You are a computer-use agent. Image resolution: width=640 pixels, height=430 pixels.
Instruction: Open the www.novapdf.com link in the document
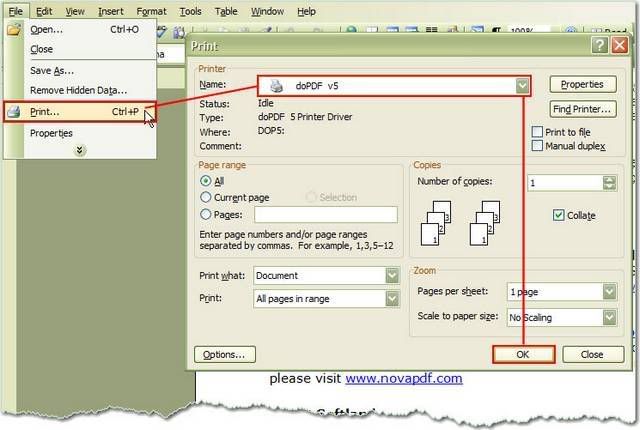(x=404, y=378)
